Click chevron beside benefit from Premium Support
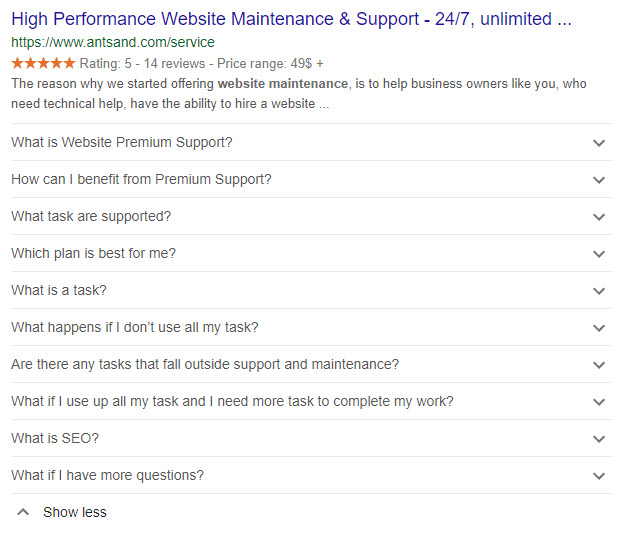Image resolution: width=627 pixels, height=534 pixels. click(x=599, y=180)
